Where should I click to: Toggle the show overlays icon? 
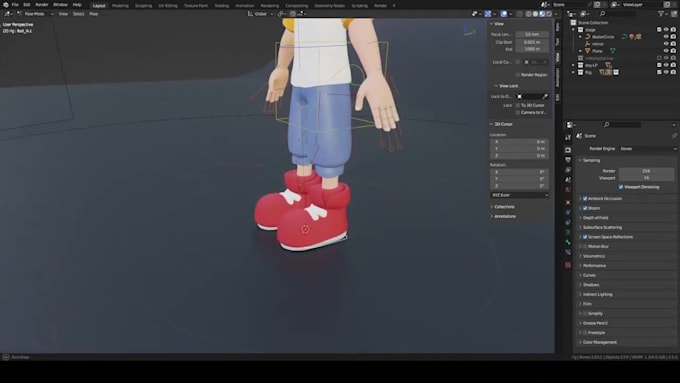(x=504, y=14)
